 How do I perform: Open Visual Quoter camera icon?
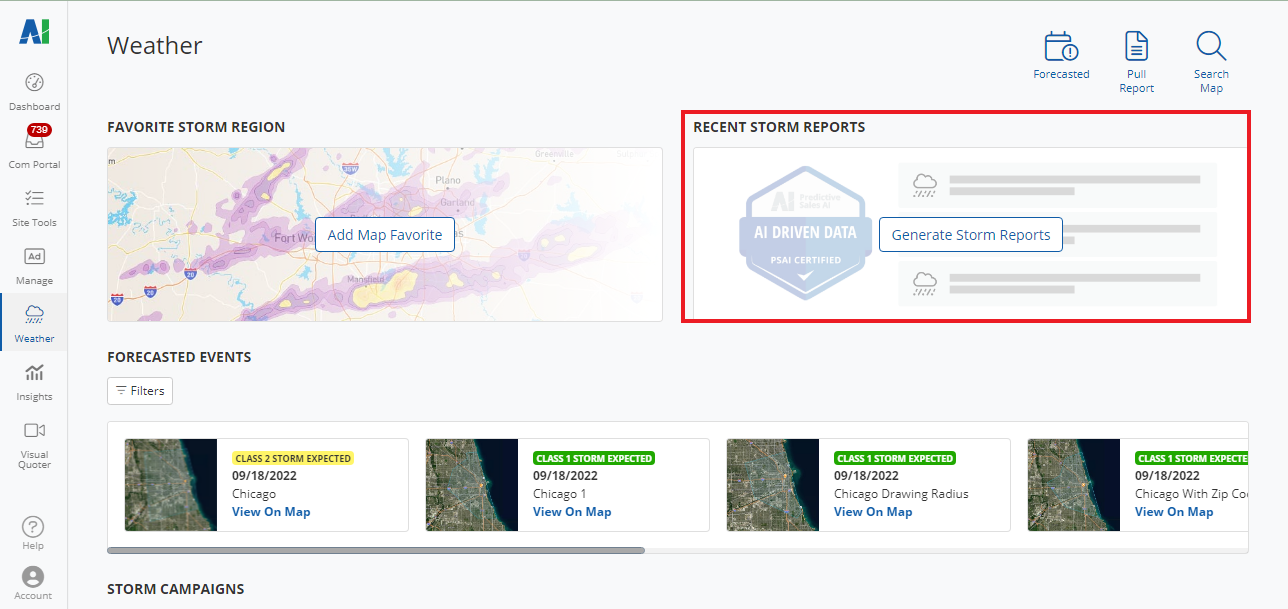click(x=34, y=431)
